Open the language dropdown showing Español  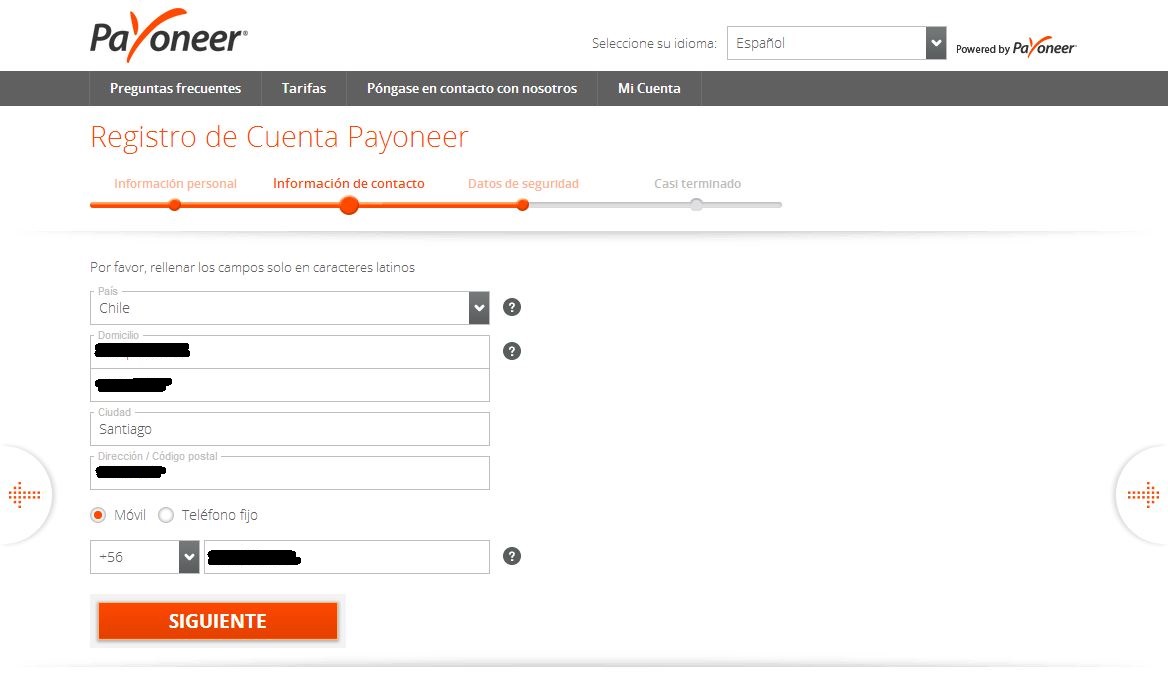click(x=836, y=43)
